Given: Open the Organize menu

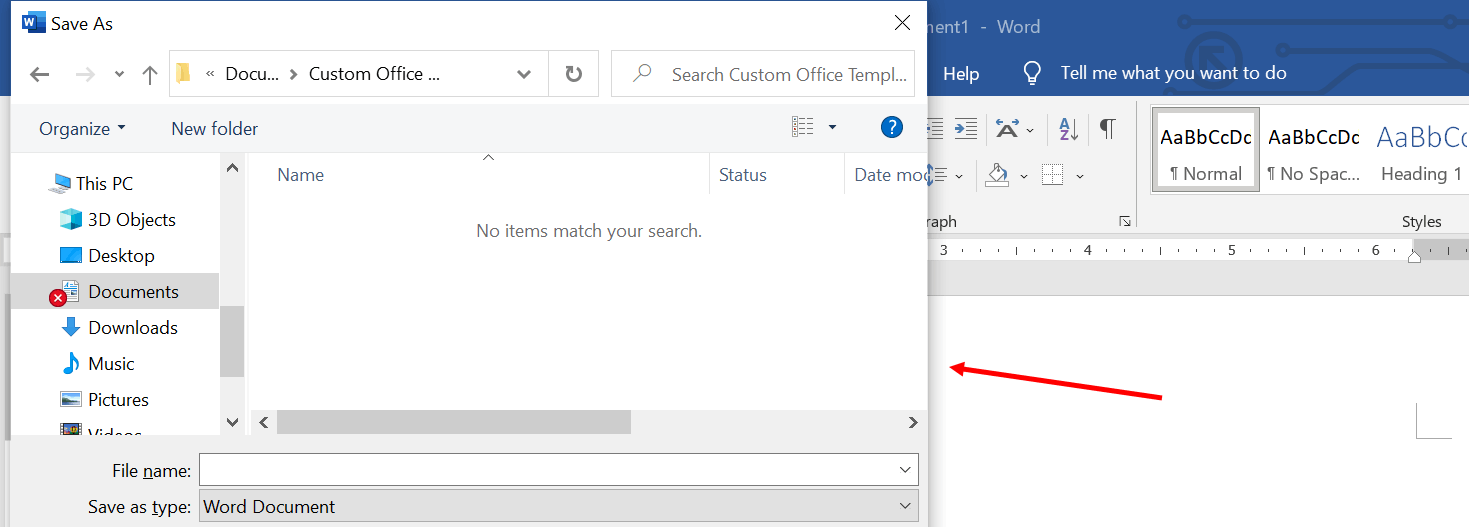Looking at the screenshot, I should pos(82,128).
